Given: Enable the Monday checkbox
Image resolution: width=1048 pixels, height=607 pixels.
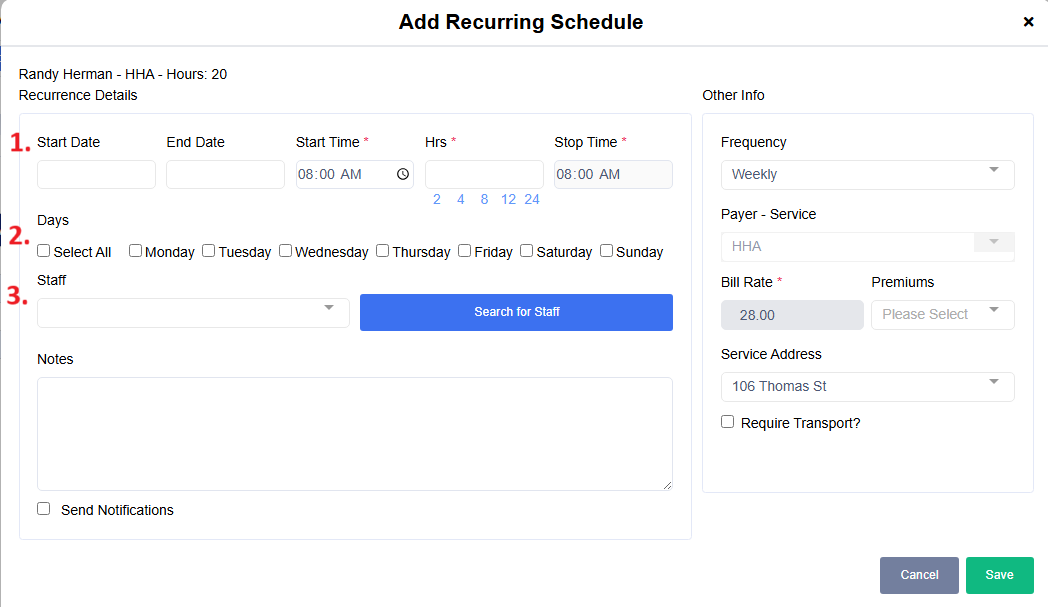Looking at the screenshot, I should tap(135, 251).
